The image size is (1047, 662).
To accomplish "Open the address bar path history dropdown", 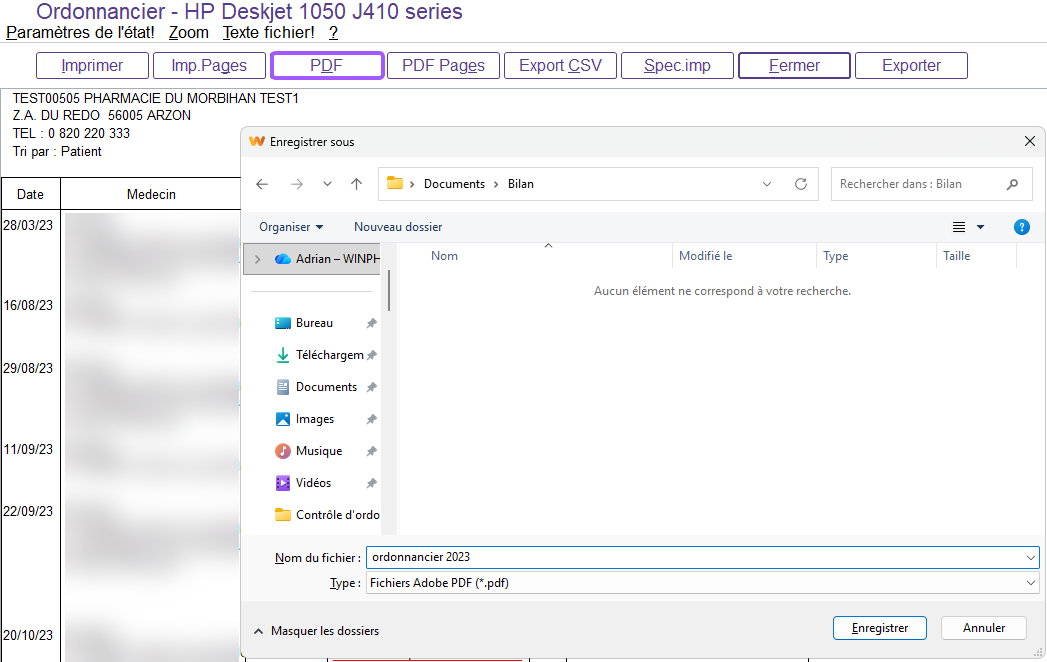I will tap(767, 184).
